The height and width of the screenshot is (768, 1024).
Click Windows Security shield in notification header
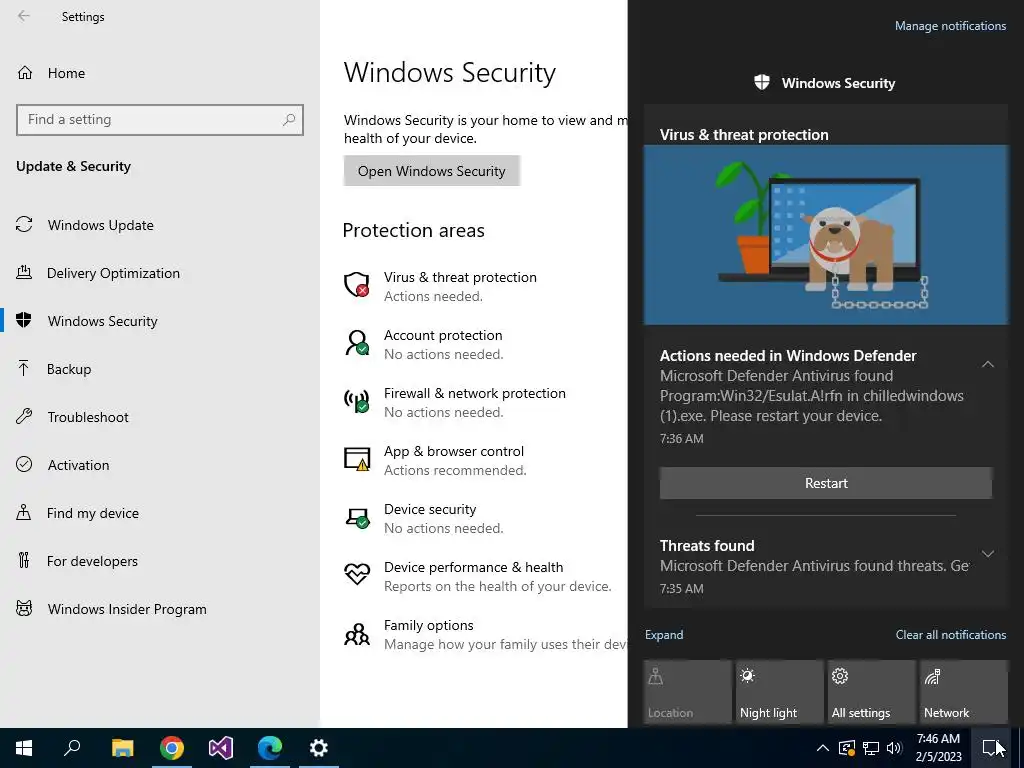click(761, 82)
